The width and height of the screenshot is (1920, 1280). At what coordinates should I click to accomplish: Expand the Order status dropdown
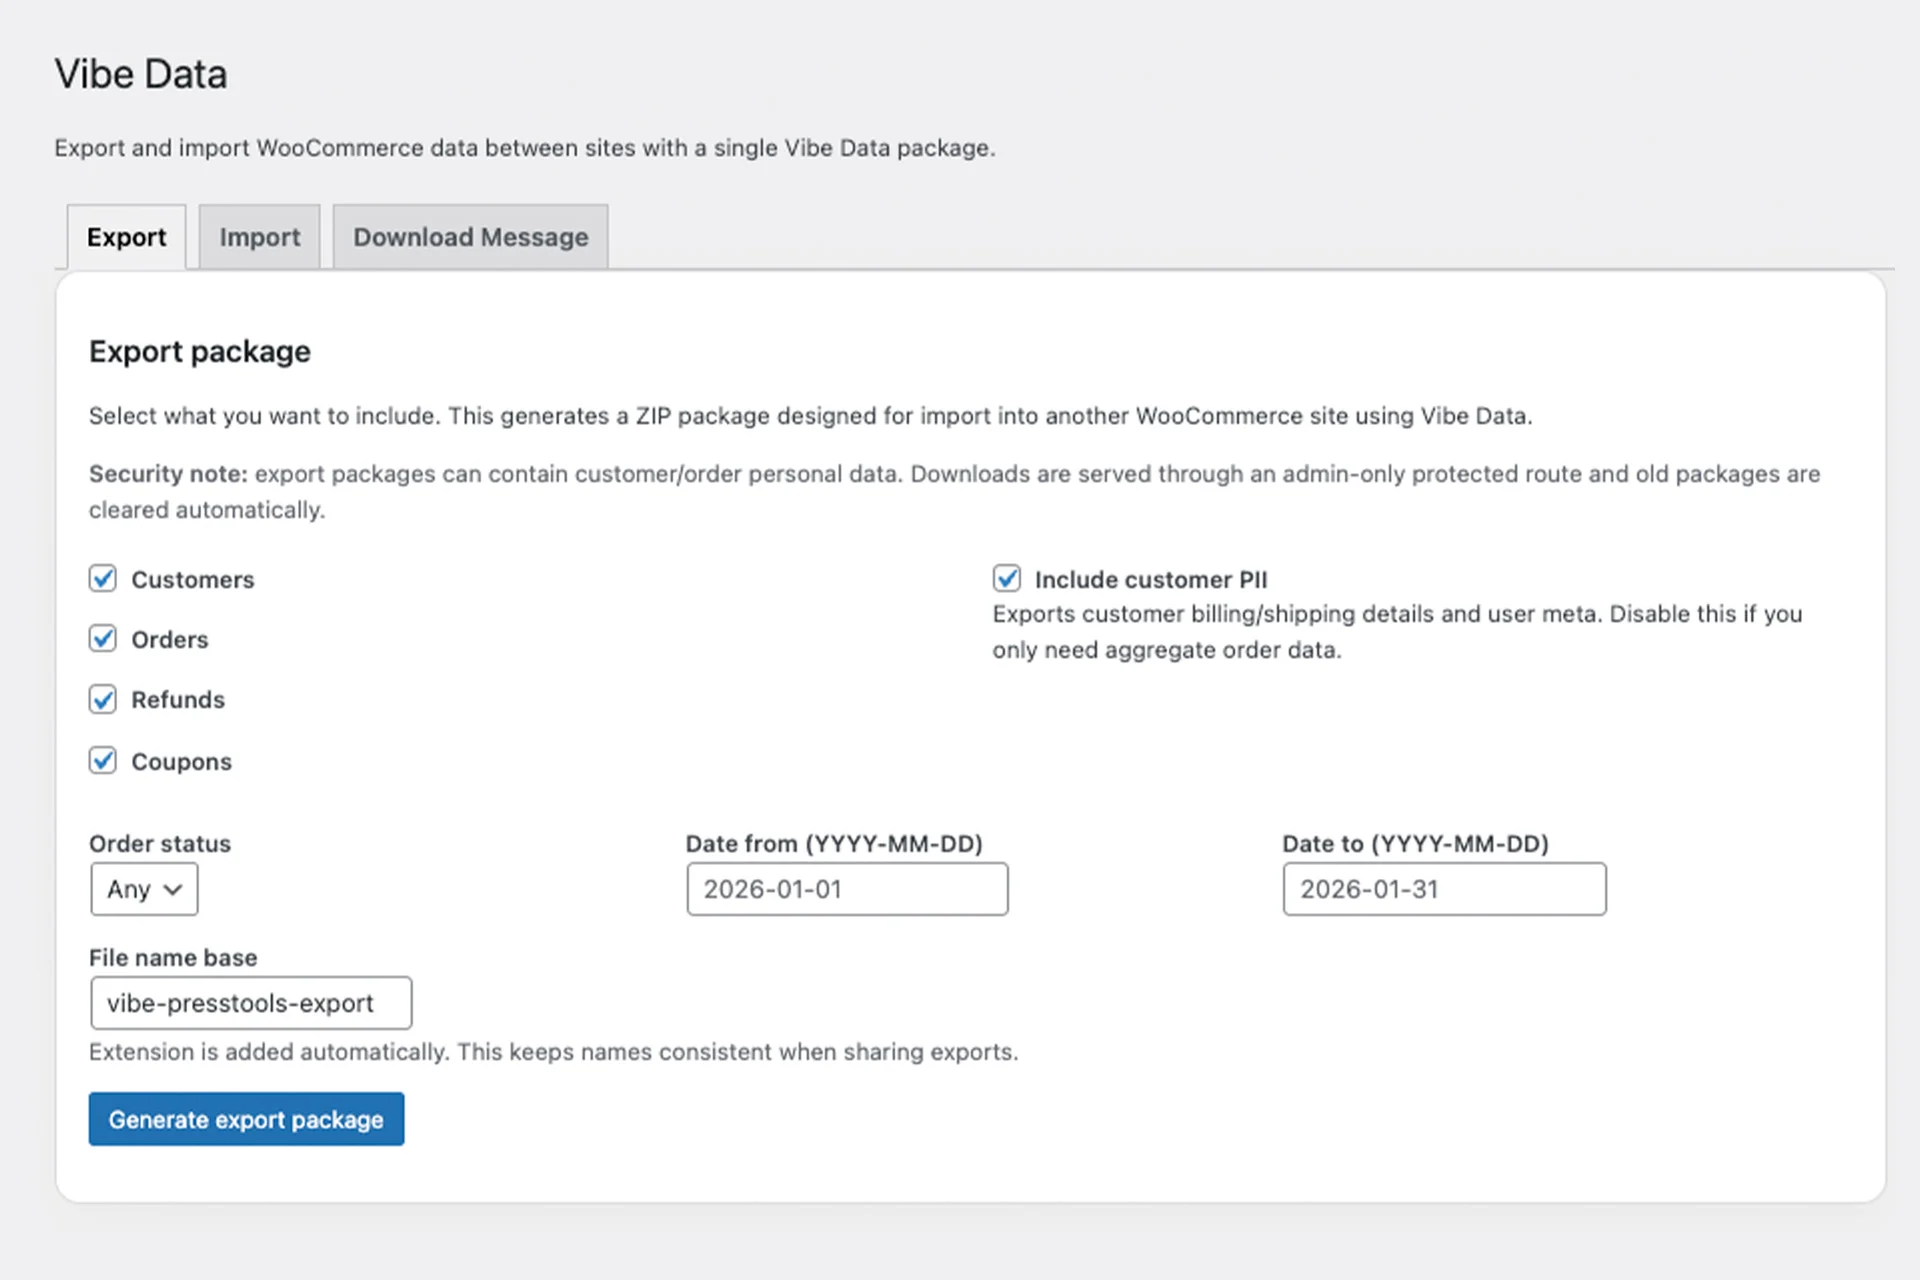[x=145, y=889]
